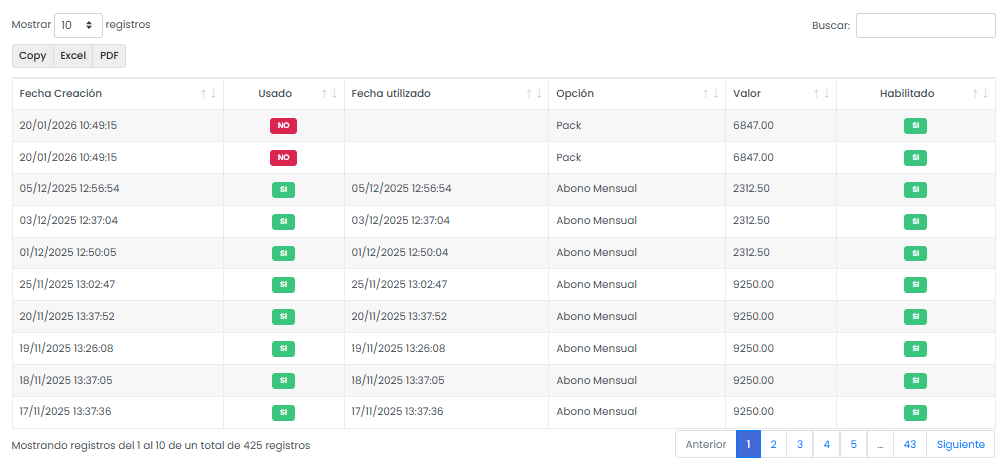The width and height of the screenshot is (1001, 467).
Task: Export the table with the PDF button
Action: point(109,56)
